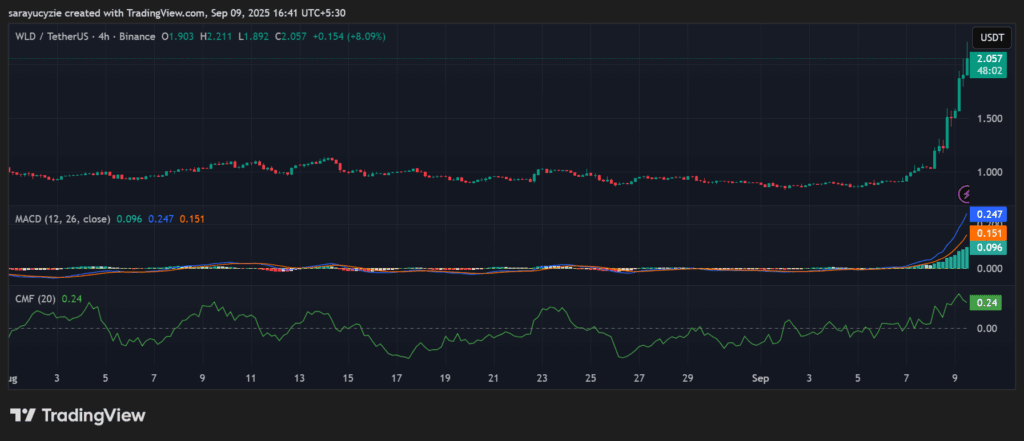Click the 23 date marker on time axis

pyautogui.click(x=542, y=378)
